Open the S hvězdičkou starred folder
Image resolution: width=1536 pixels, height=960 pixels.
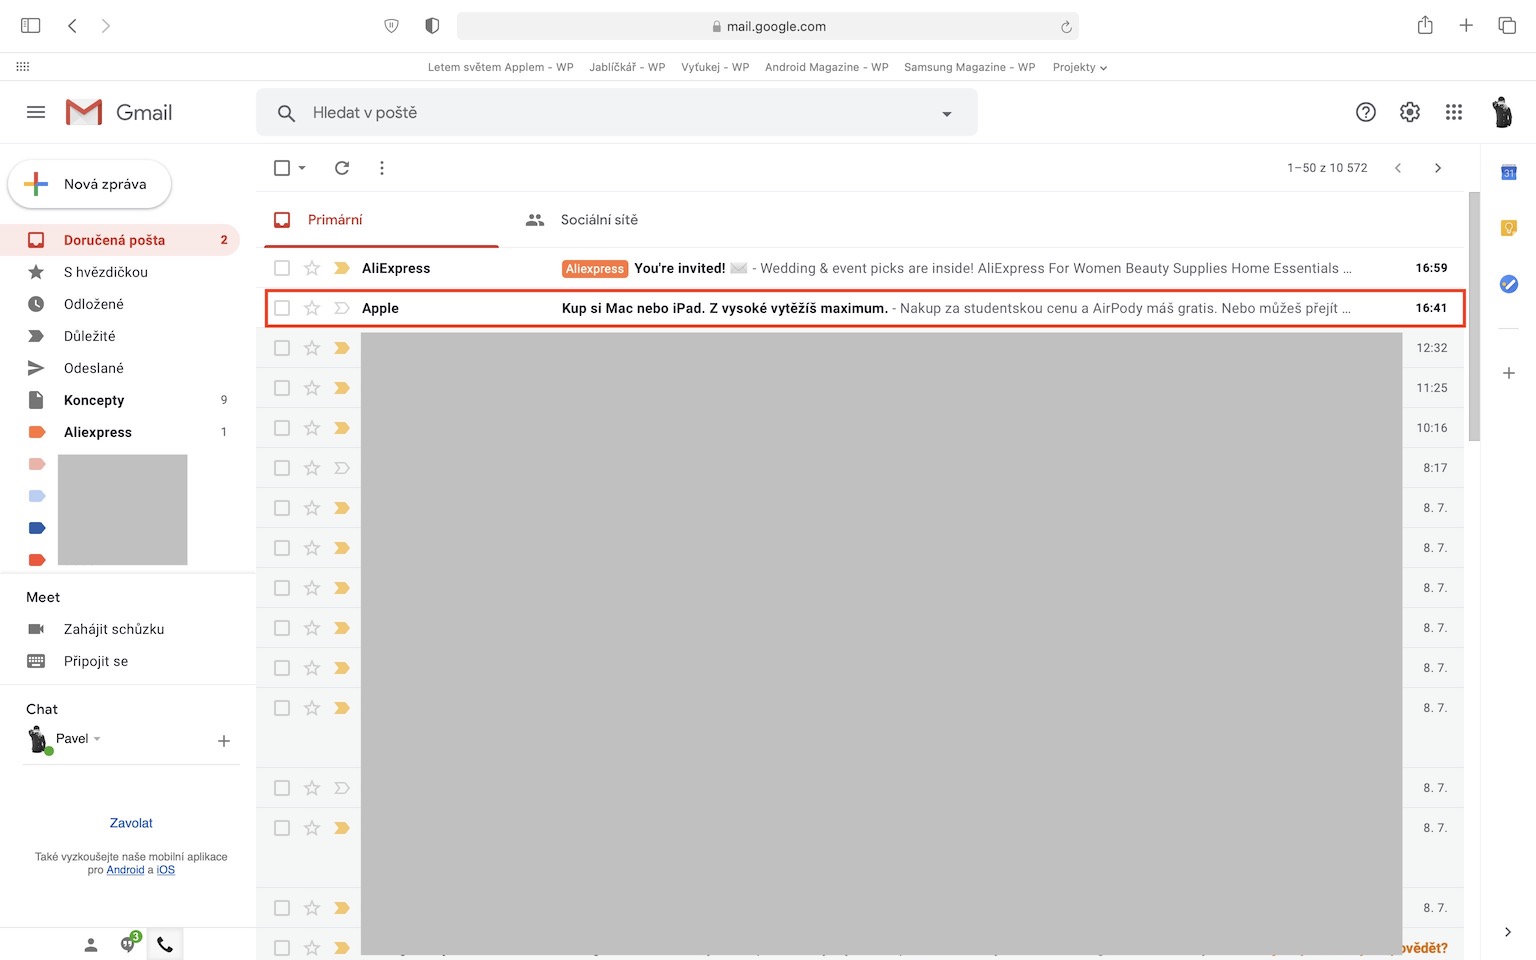coord(120,272)
